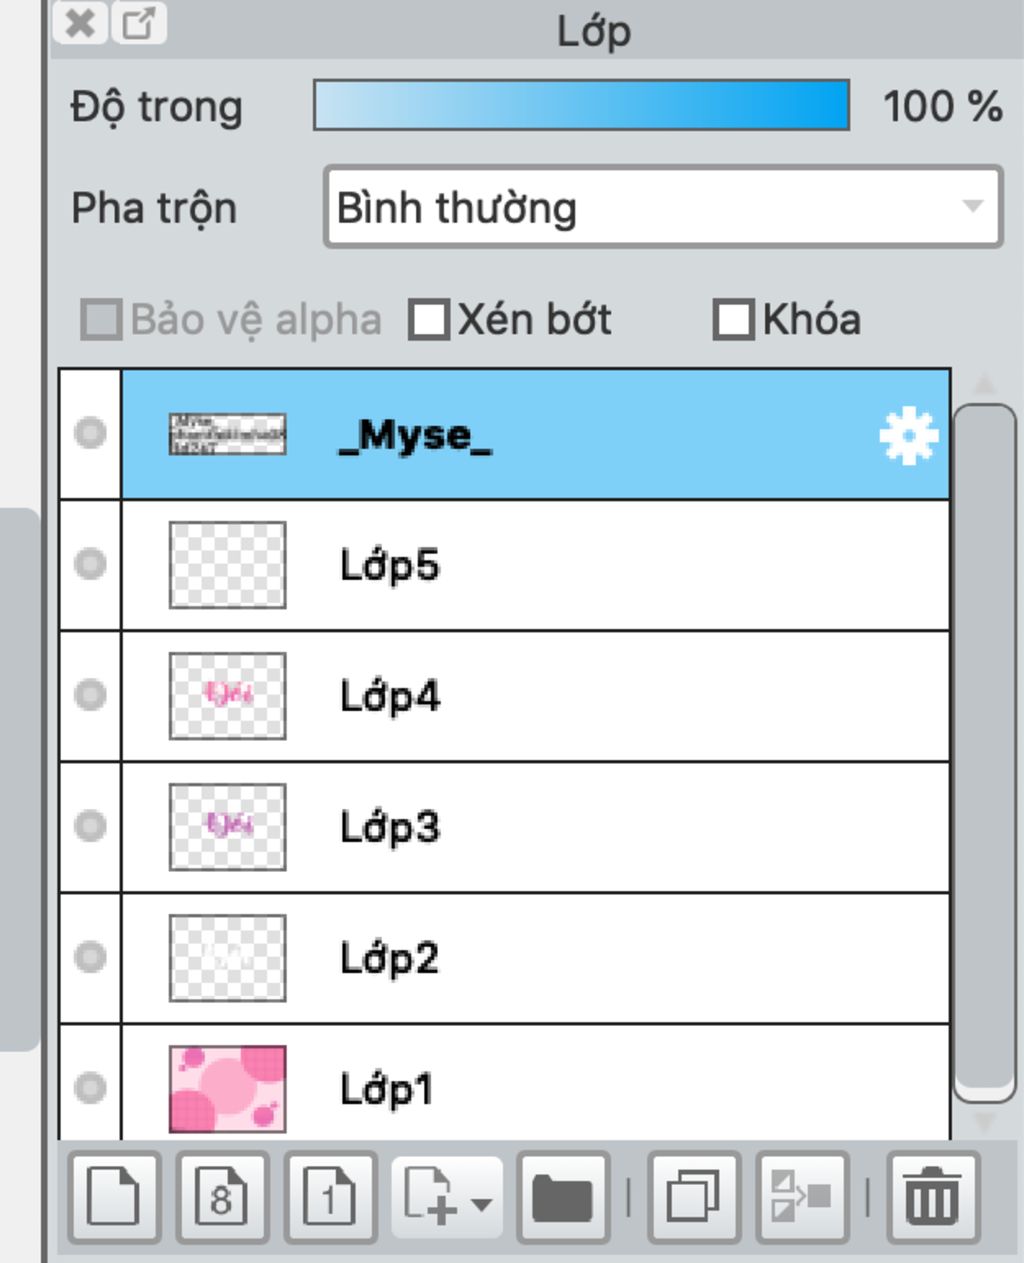1024x1263 pixels.
Task: Add a new color layer
Action: 114,1197
